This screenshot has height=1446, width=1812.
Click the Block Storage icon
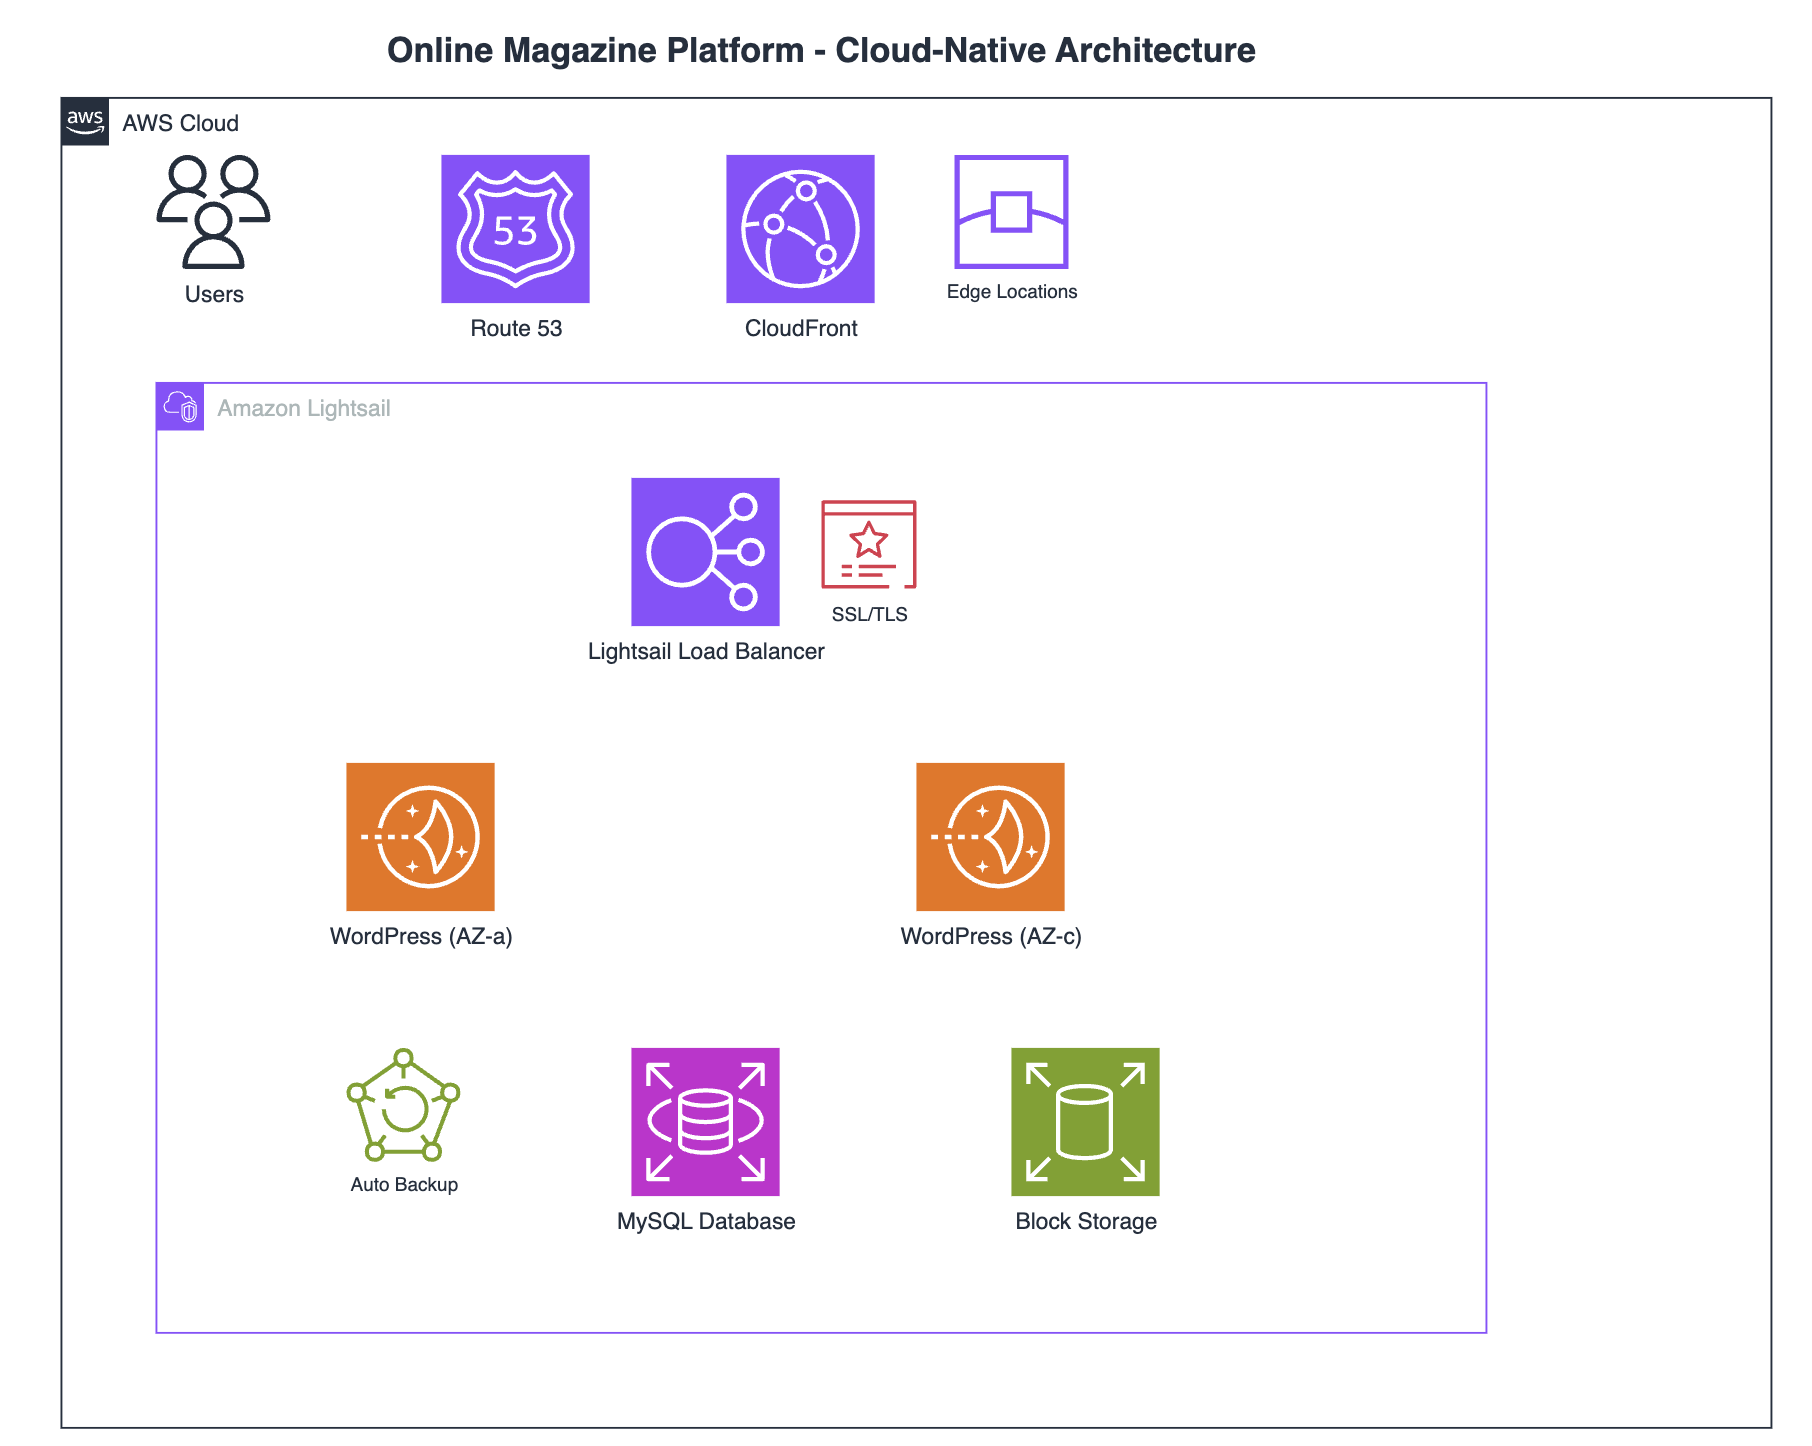point(1085,1122)
